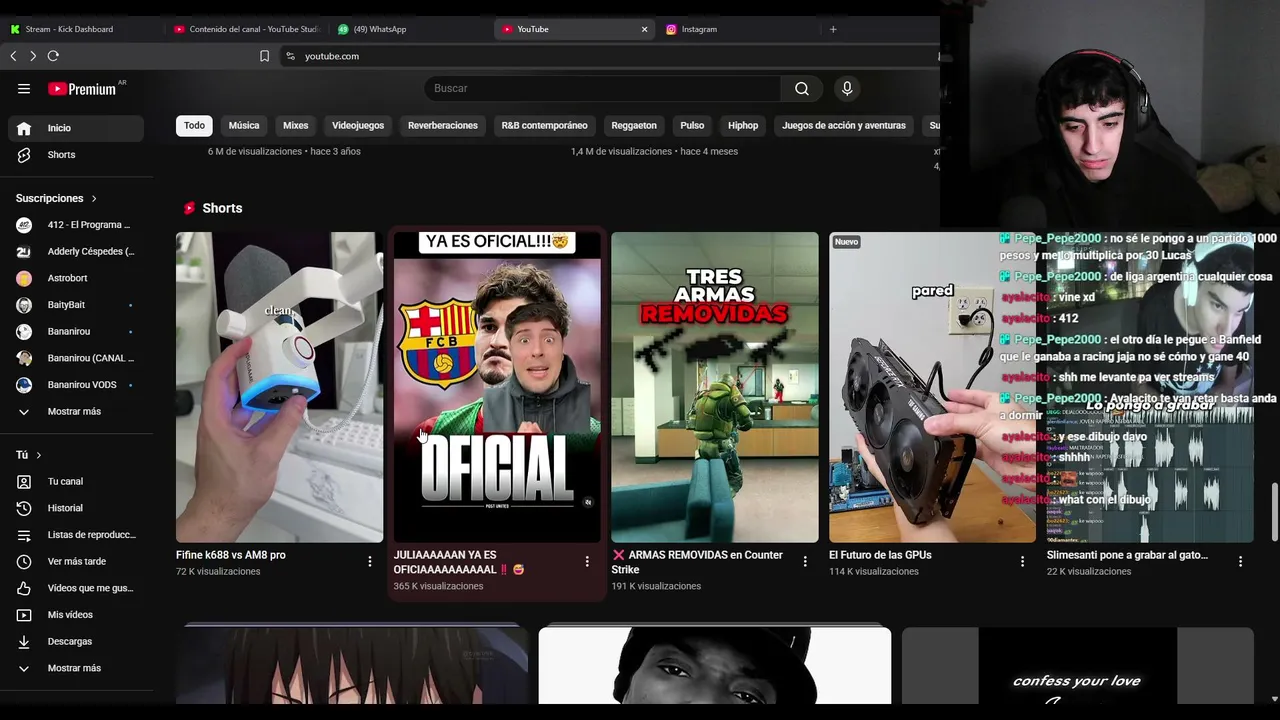Click the page vertical scrollbar
Image resolution: width=1280 pixels, height=720 pixels.
(1274, 512)
